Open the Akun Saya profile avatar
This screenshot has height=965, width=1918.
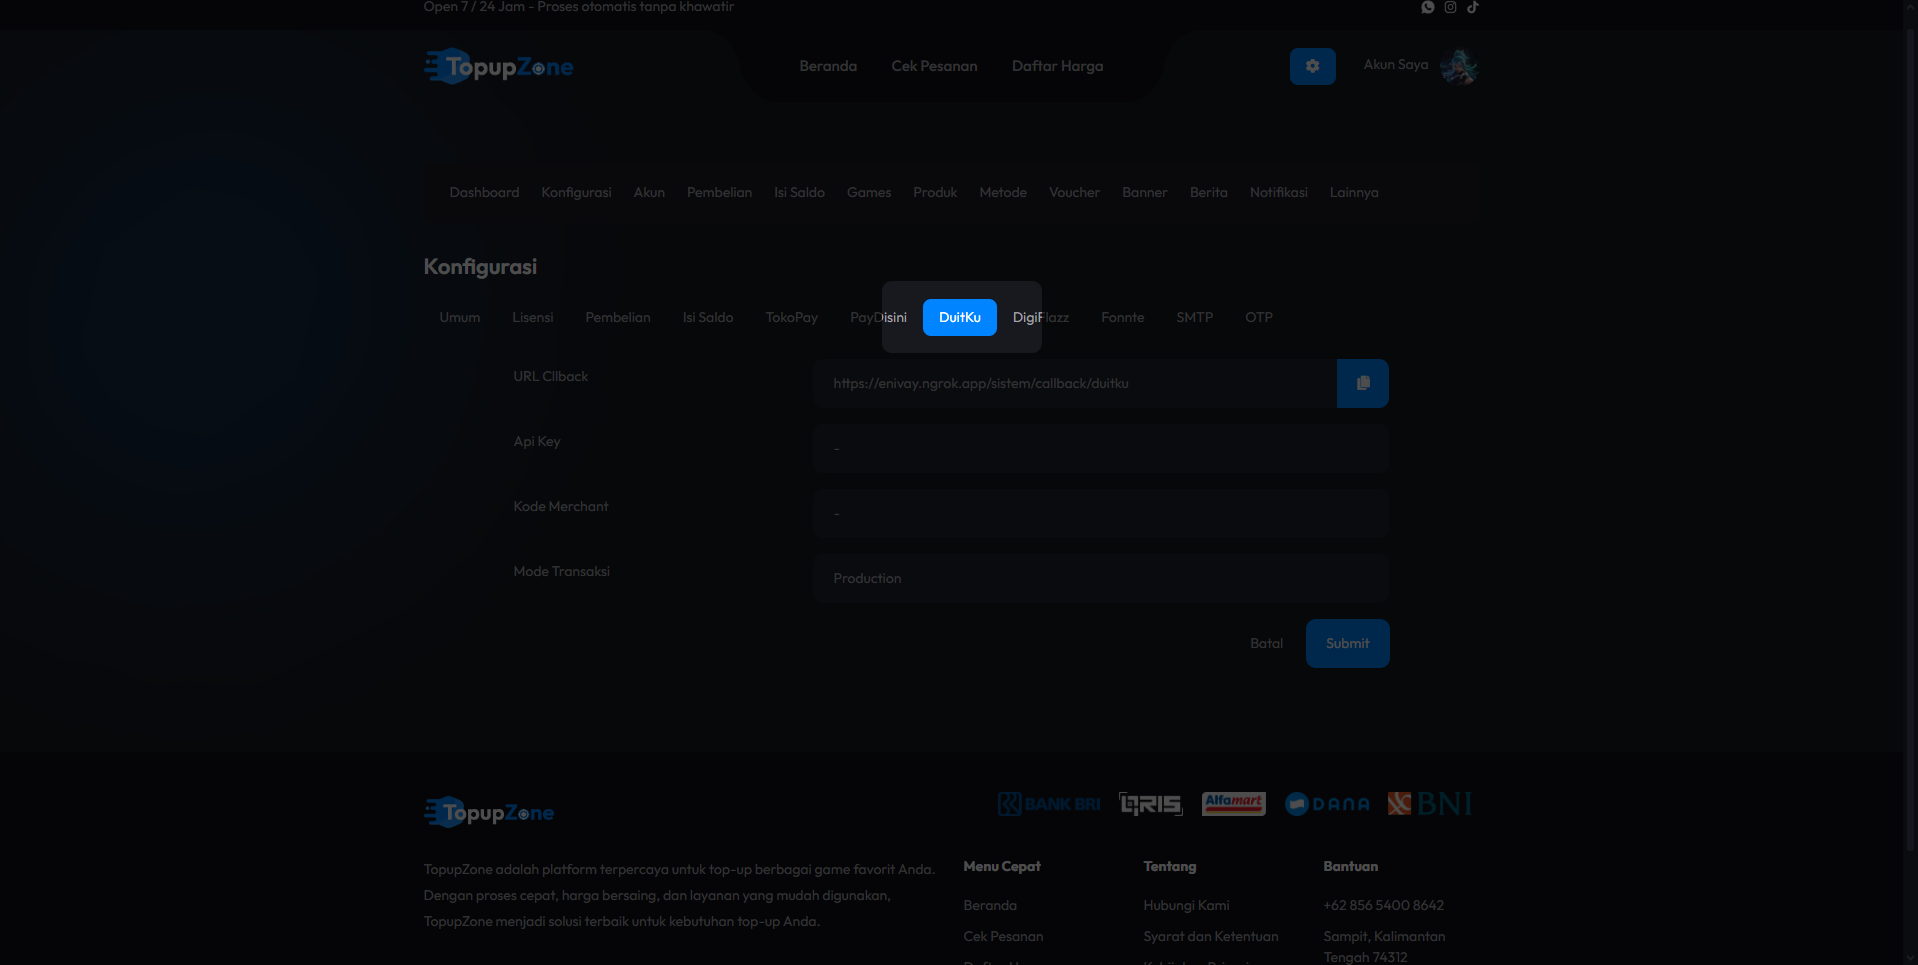pyautogui.click(x=1459, y=67)
